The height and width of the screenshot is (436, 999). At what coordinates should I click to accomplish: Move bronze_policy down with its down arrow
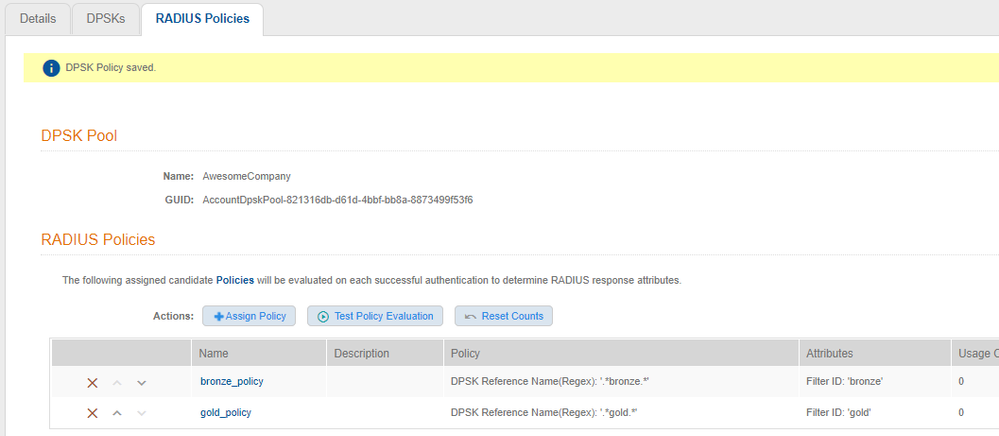click(141, 382)
